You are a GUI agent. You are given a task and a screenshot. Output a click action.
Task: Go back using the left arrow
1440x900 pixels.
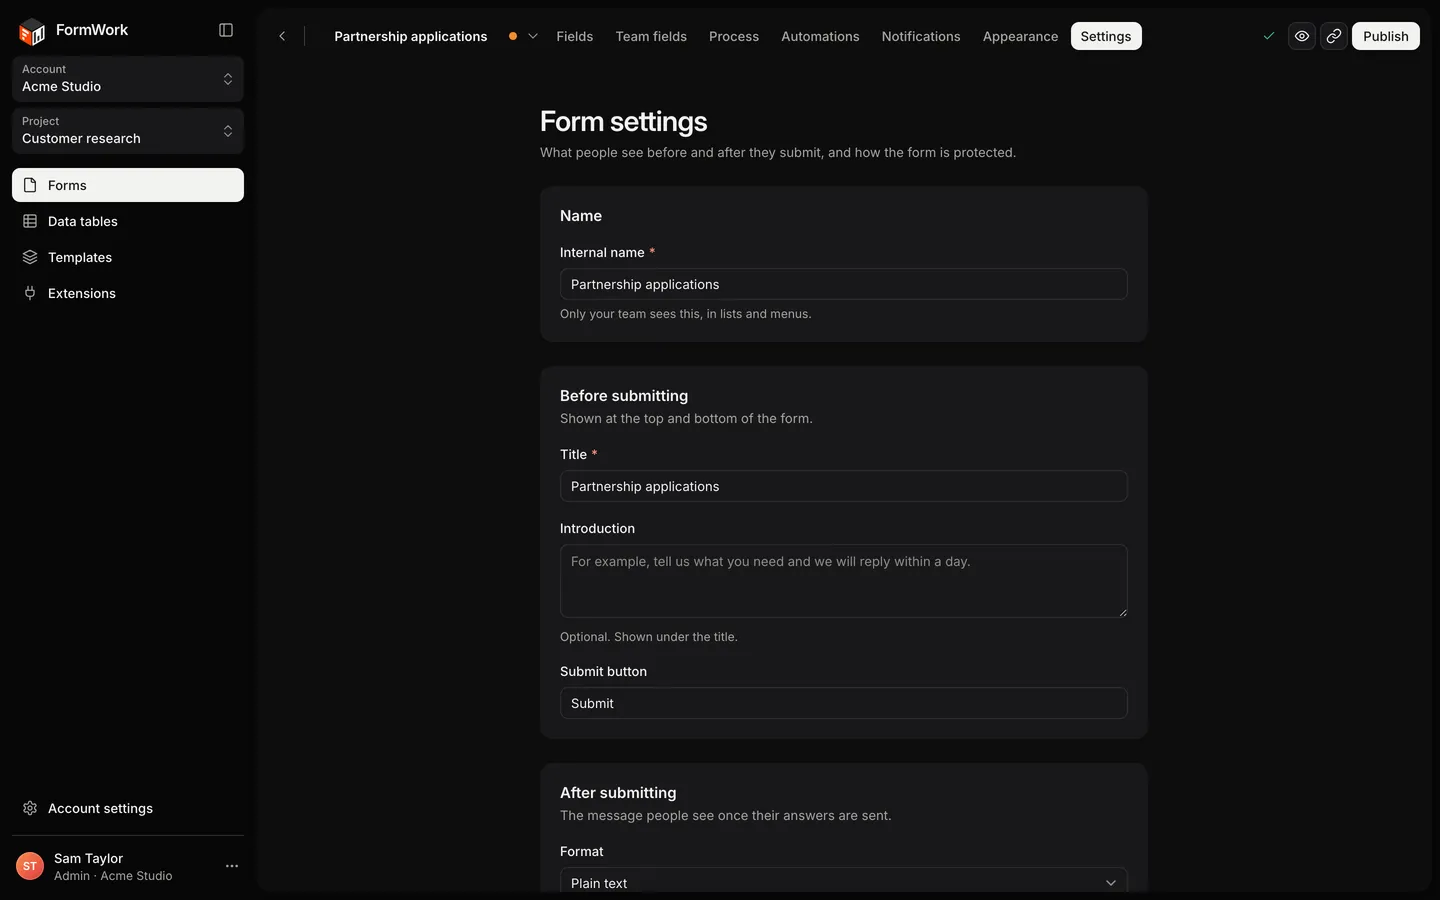(x=282, y=36)
